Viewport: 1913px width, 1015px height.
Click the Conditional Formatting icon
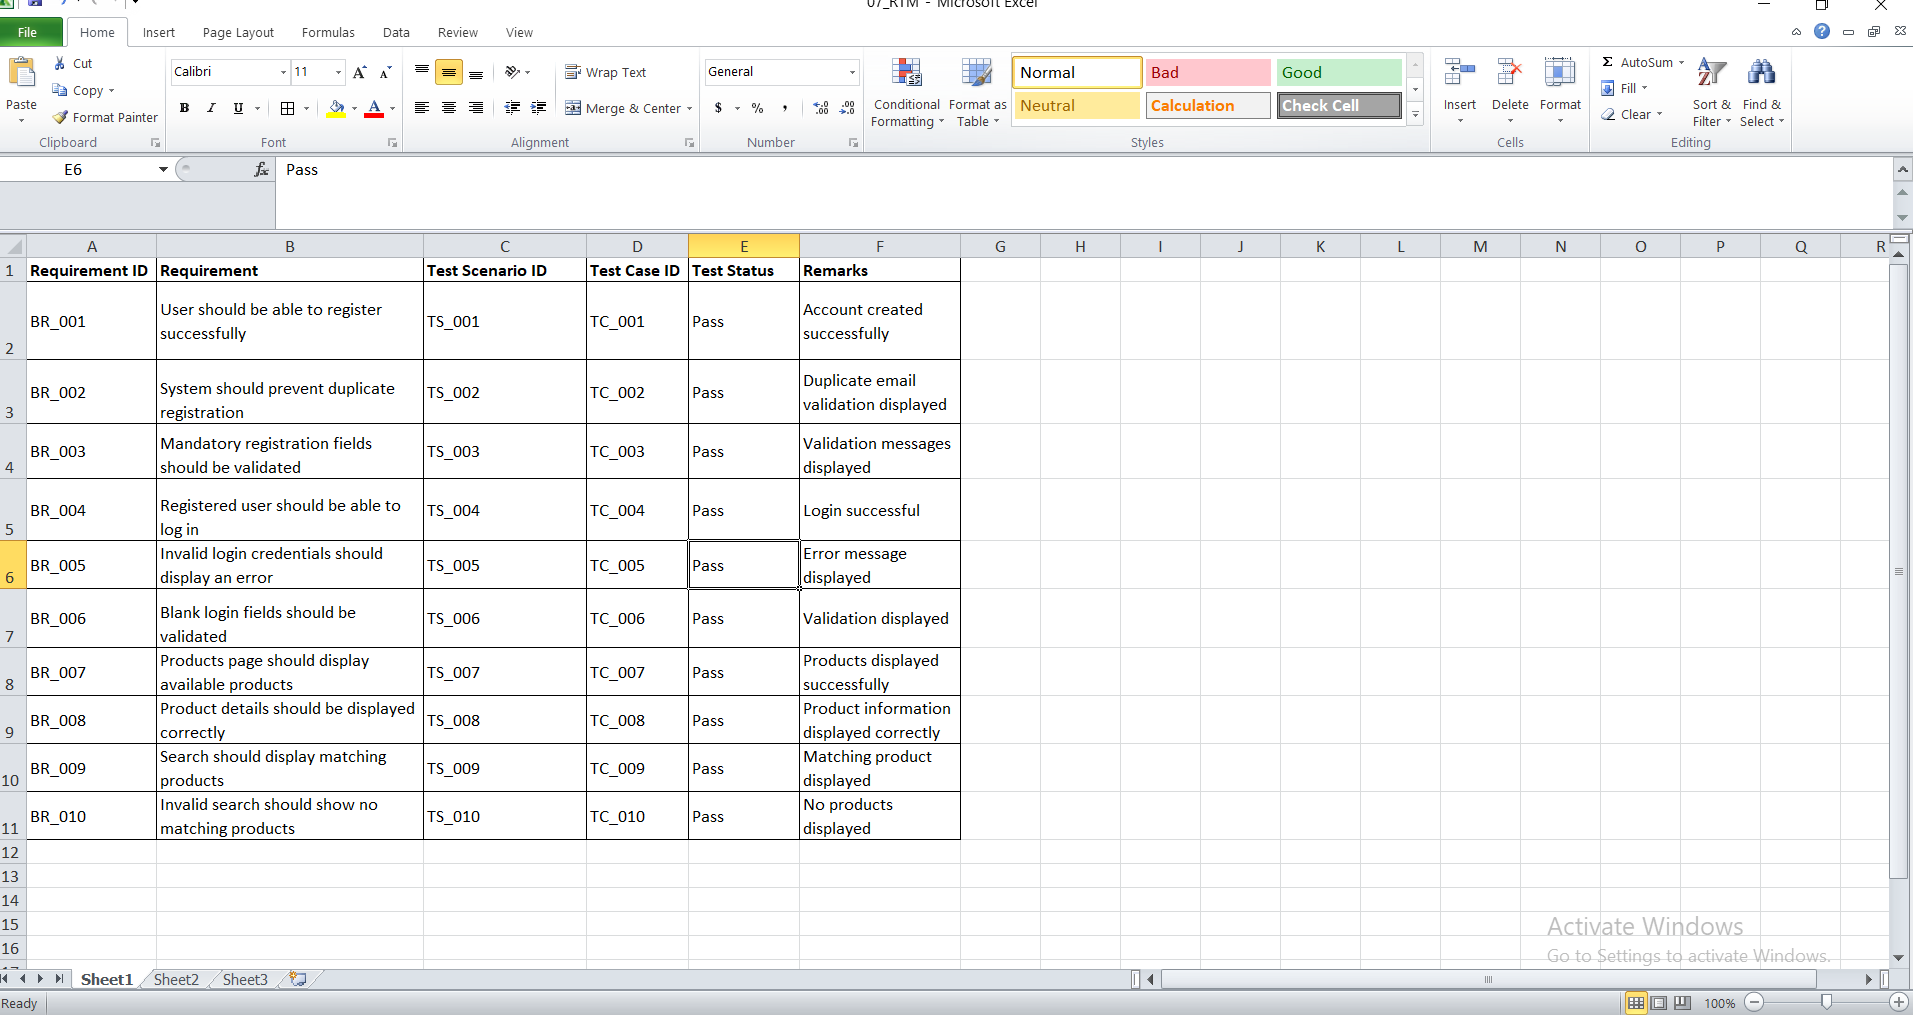point(907,73)
